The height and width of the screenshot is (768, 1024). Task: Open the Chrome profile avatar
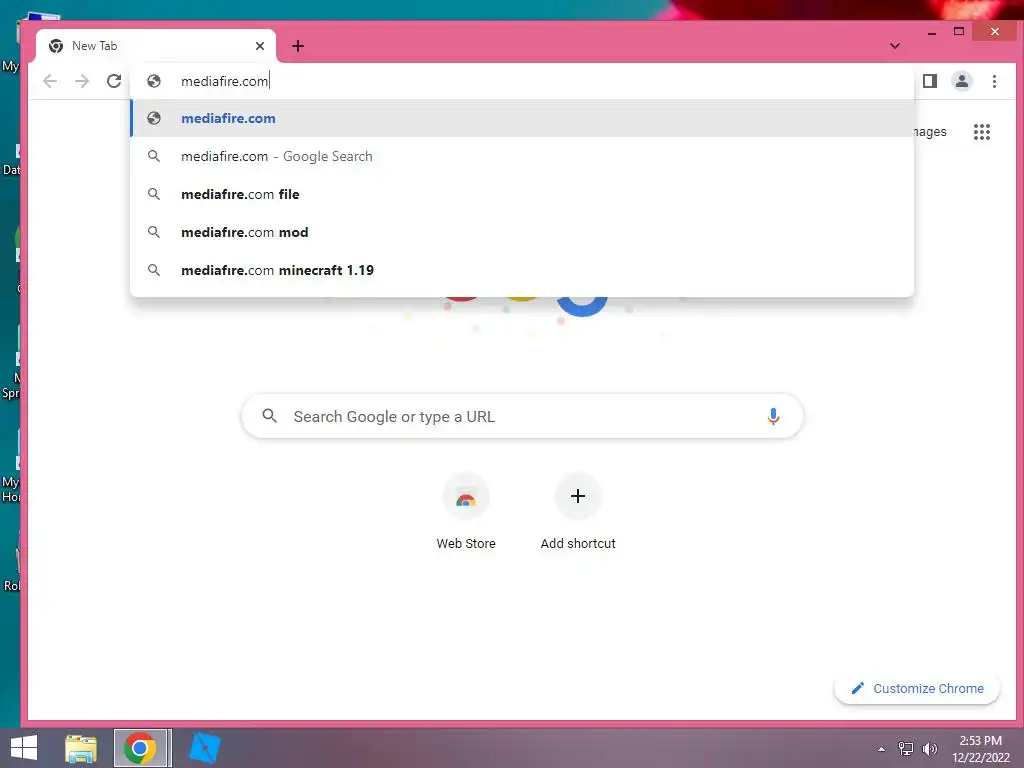tap(962, 81)
